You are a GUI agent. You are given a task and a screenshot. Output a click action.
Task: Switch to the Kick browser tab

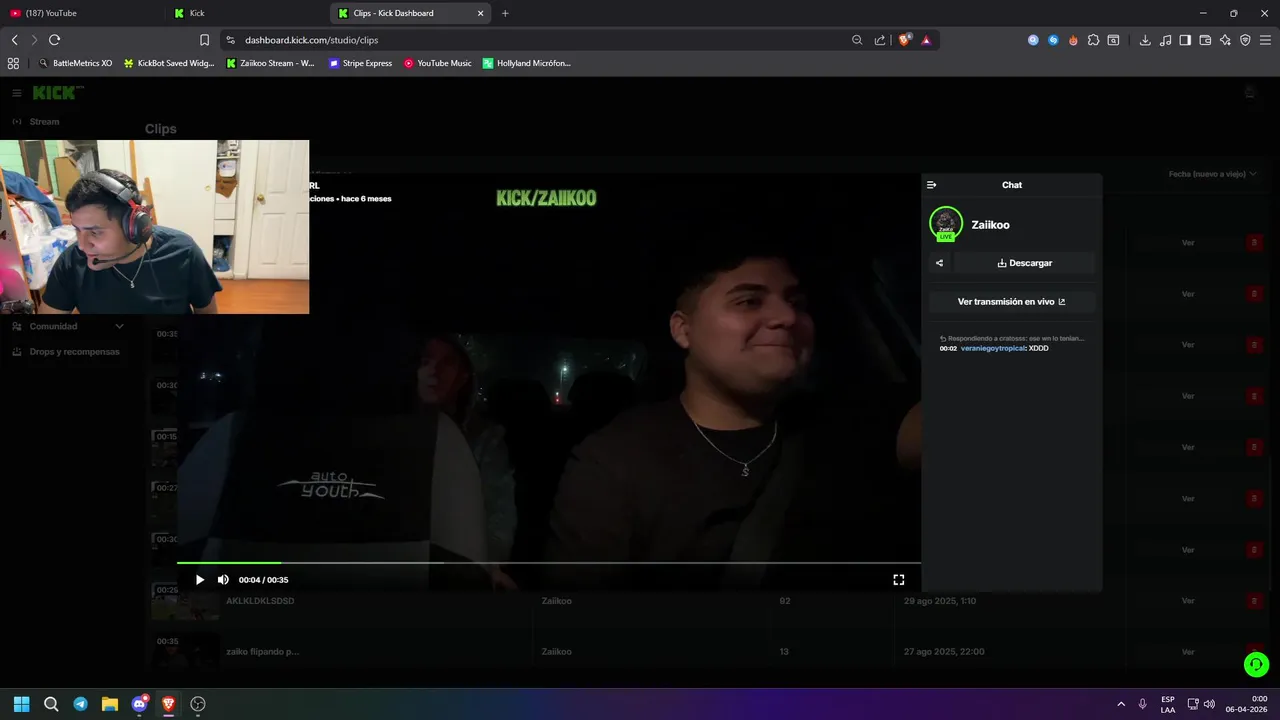coord(247,13)
